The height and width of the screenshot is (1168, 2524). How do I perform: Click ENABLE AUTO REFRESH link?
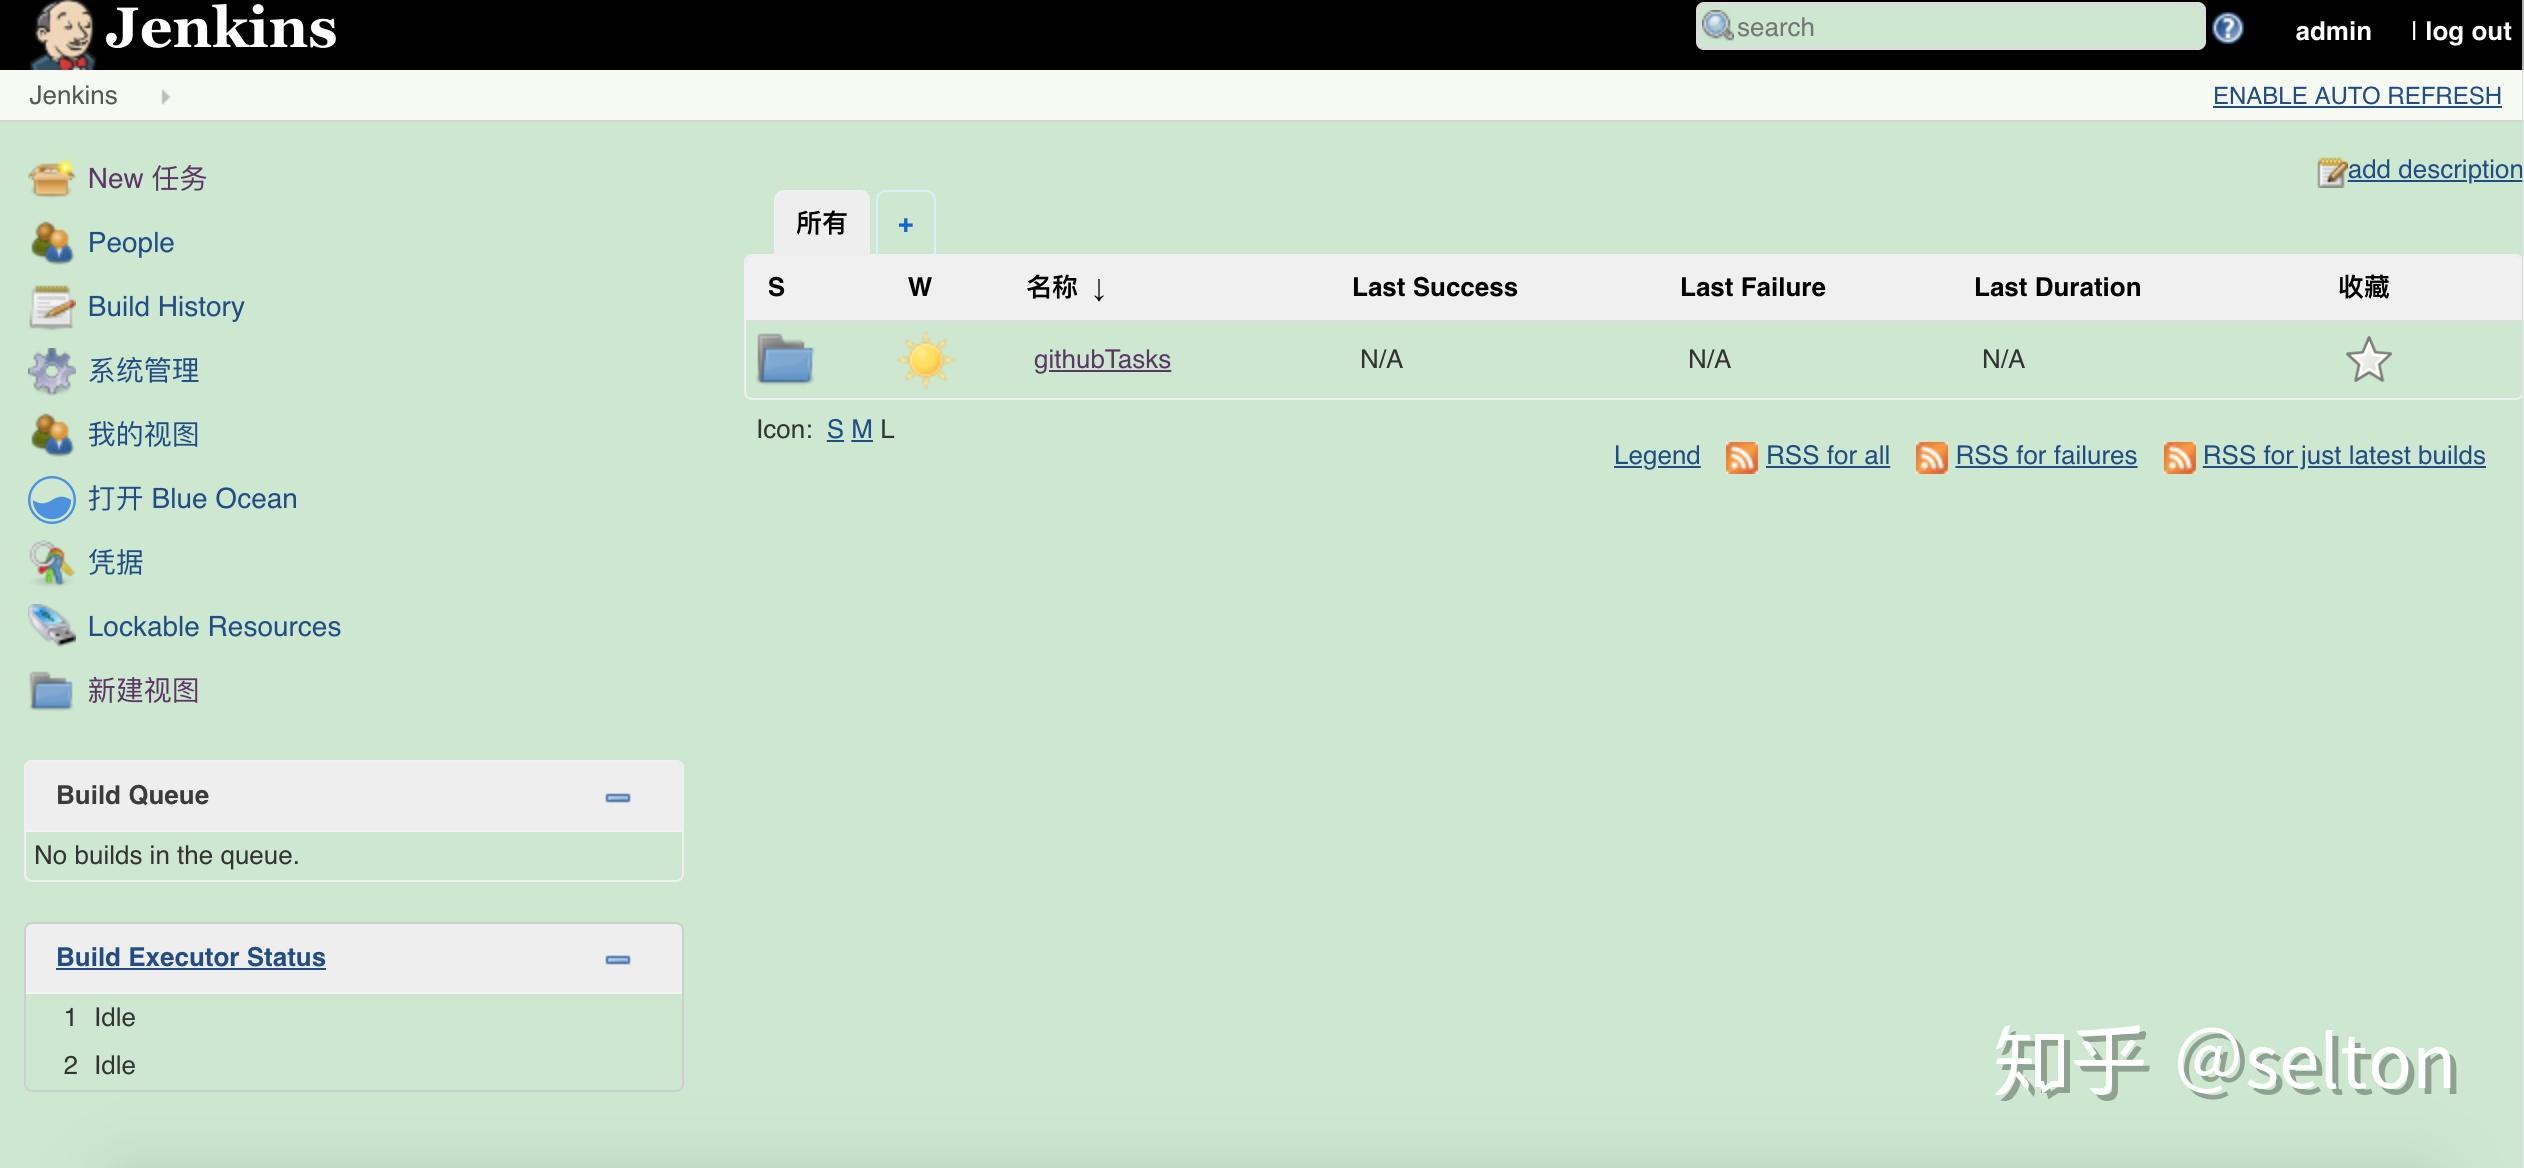click(x=2356, y=95)
